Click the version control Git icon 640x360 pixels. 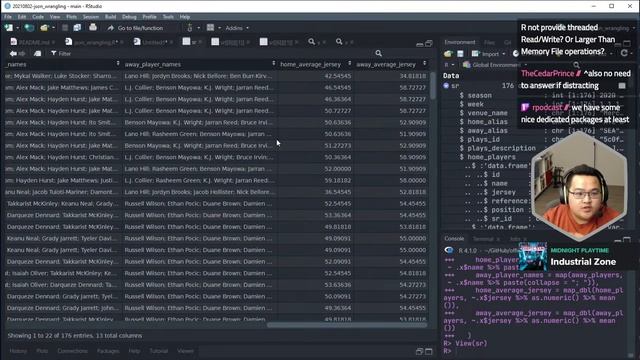pos(190,28)
